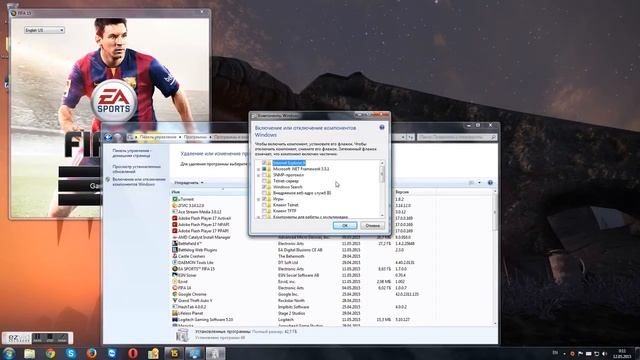Enable the TFTP client checkbox
This screenshot has width=640, height=360.
click(x=264, y=211)
